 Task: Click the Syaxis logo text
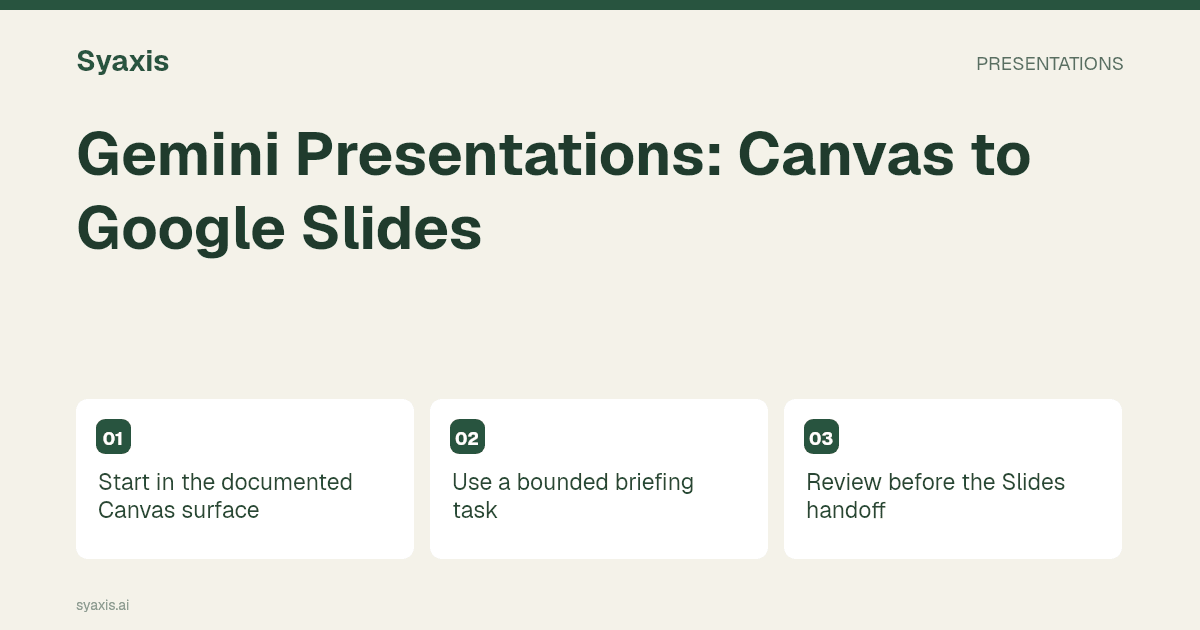tap(122, 62)
